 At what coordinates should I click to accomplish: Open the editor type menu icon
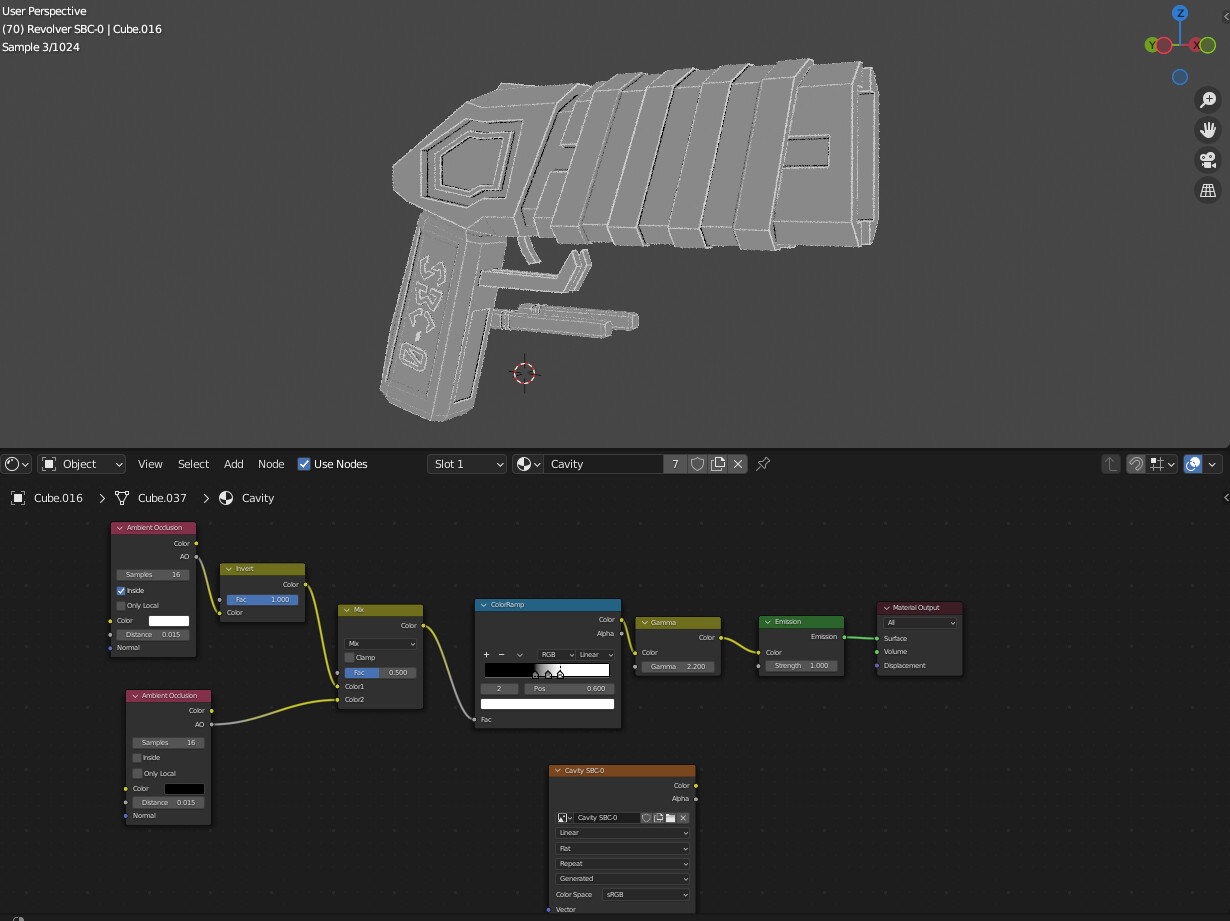17,464
